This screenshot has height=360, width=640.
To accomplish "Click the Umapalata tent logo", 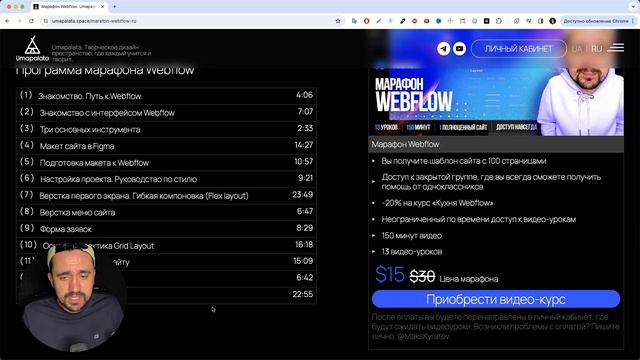I will (x=32, y=49).
